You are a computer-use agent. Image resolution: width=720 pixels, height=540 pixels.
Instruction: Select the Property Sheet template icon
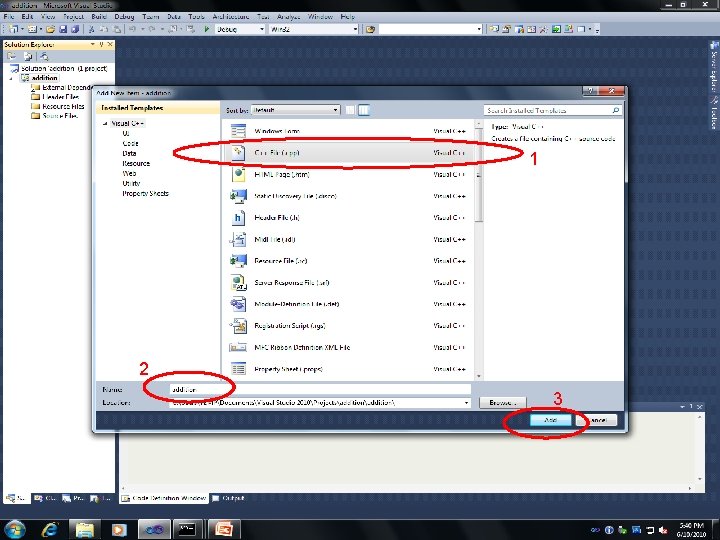click(238, 369)
